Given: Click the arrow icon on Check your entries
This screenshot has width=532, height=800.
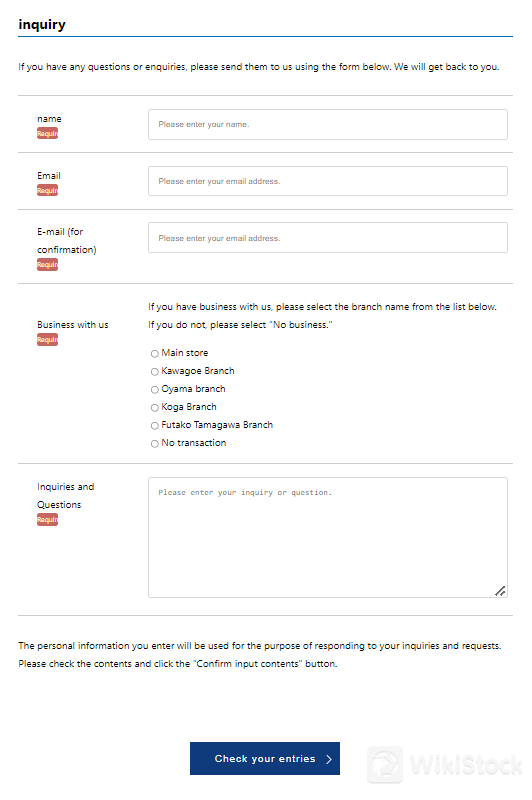Looking at the screenshot, I should [329, 759].
